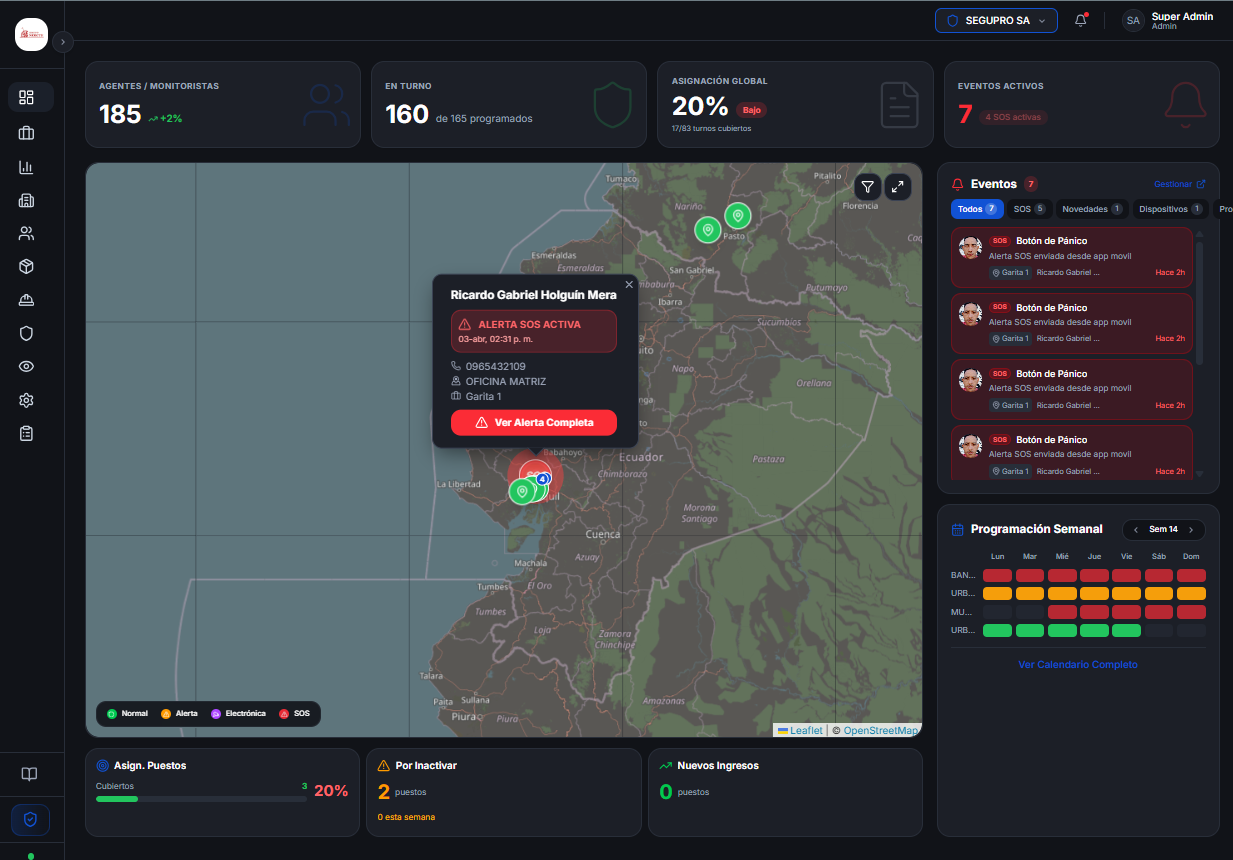The width and height of the screenshot is (1233, 860).
Task: Open the SEGUPRO SA company selector dropdown
Action: 996,20
